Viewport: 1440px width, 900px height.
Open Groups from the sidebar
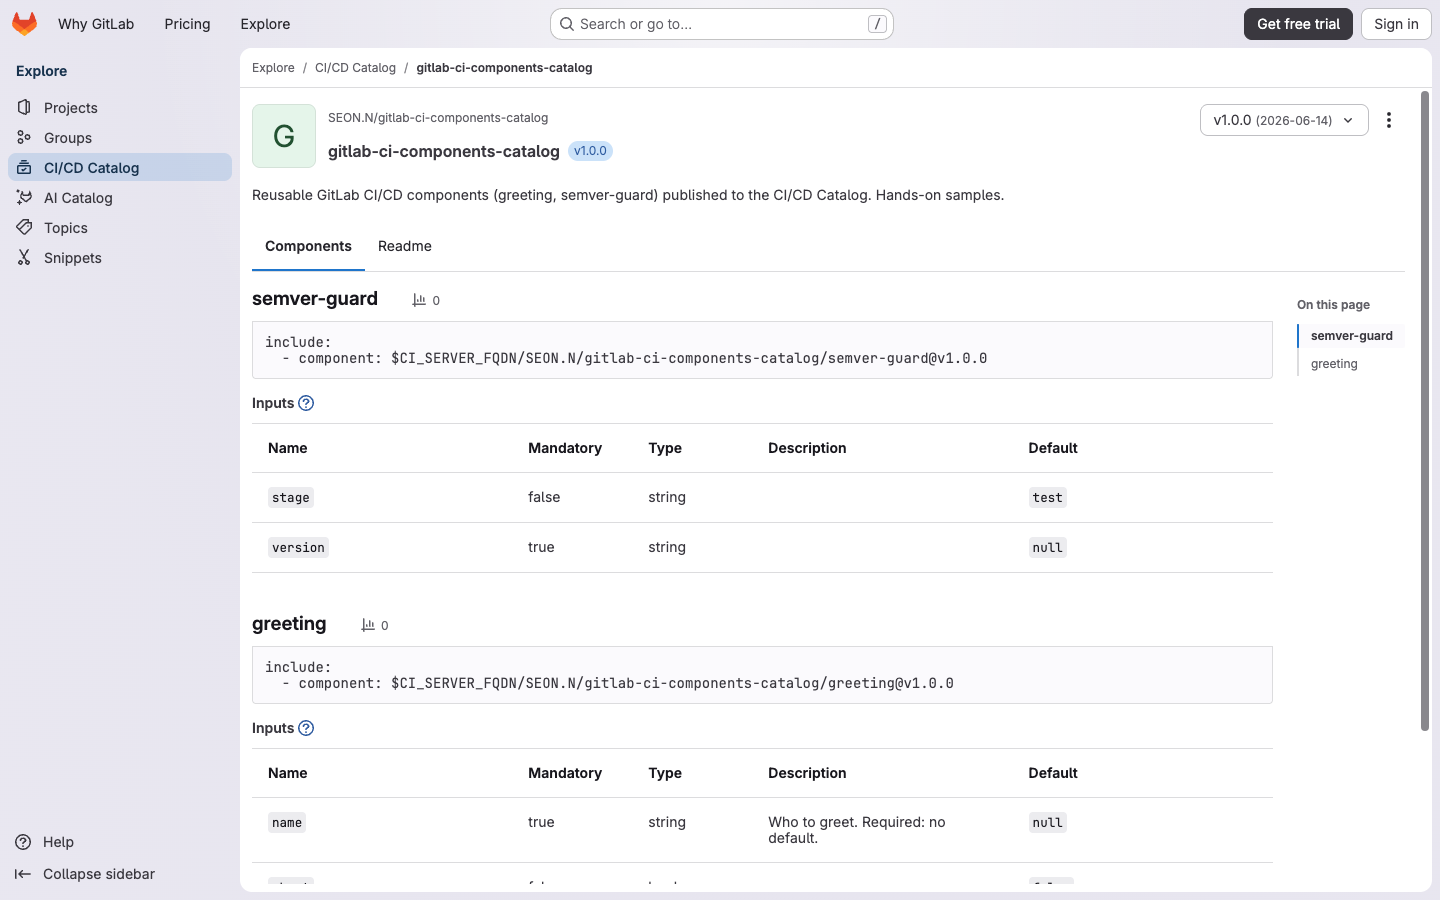(120, 138)
